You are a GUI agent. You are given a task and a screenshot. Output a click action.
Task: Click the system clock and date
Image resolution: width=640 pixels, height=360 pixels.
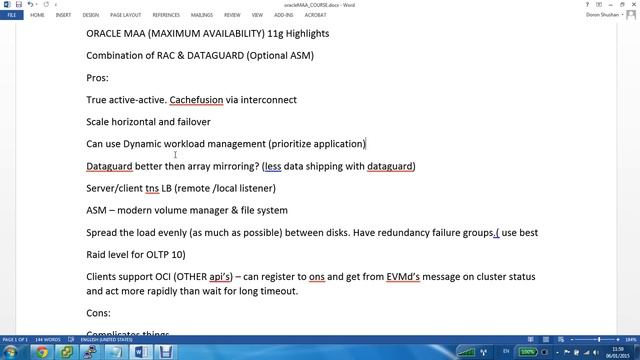pyautogui.click(x=618, y=352)
